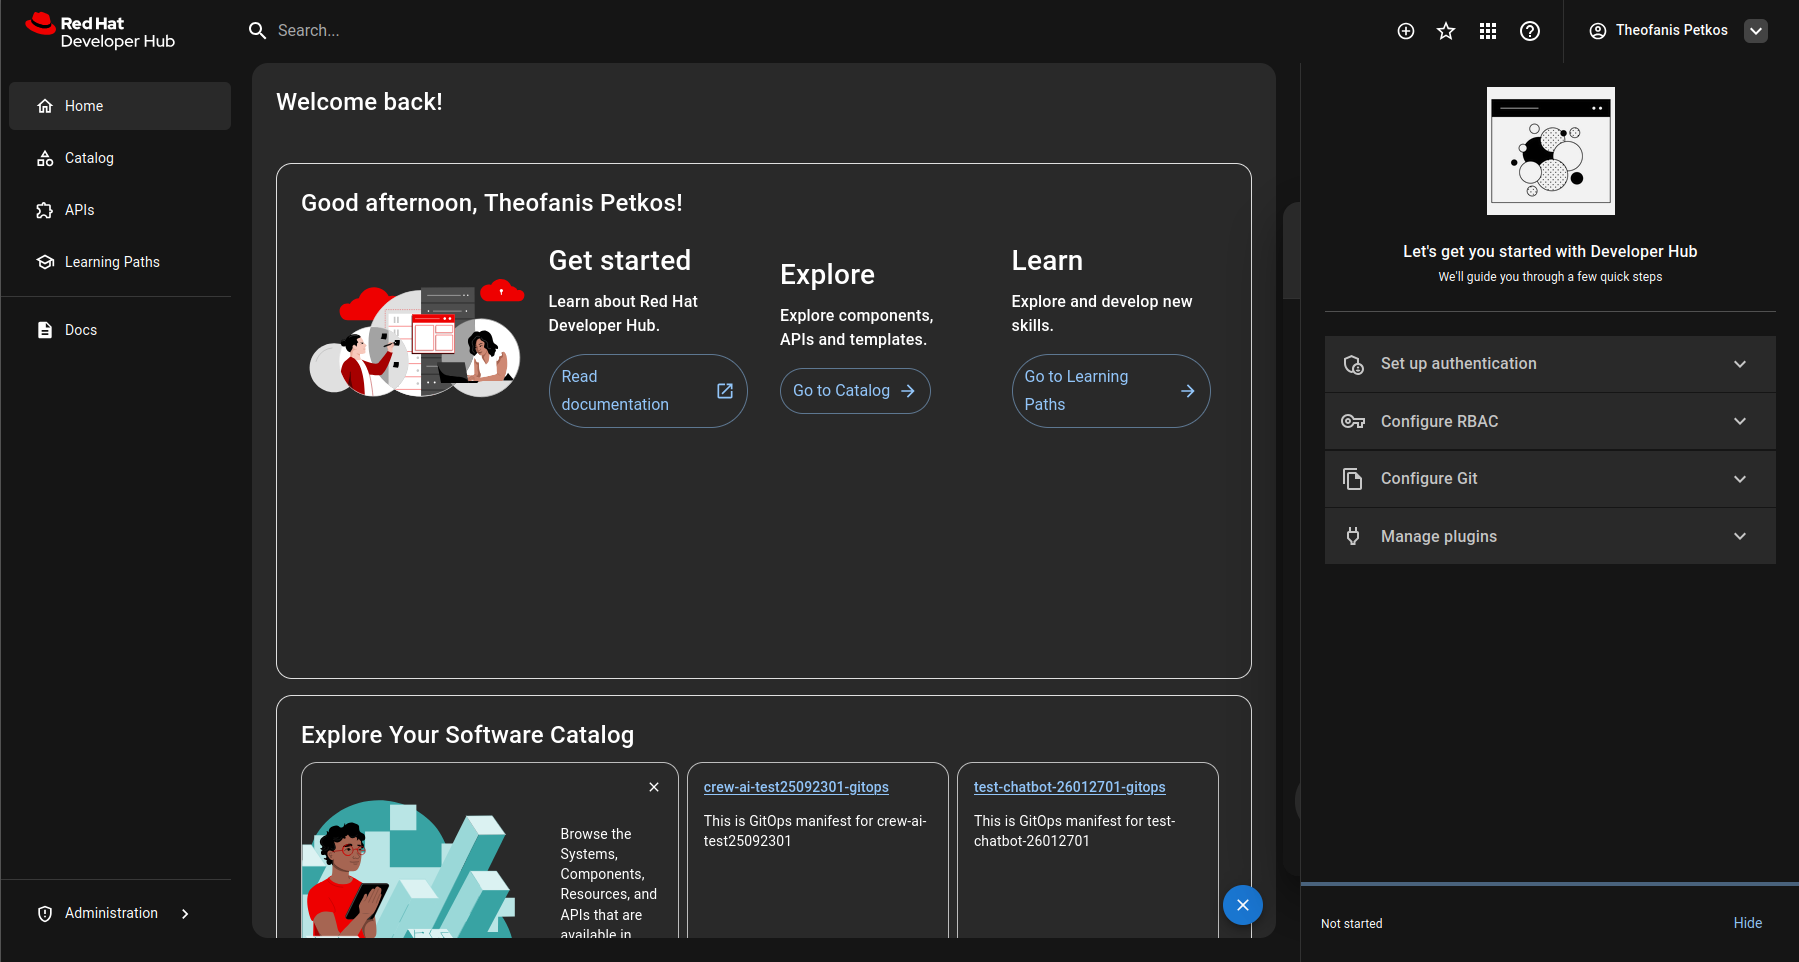The height and width of the screenshot is (962, 1799).
Task: Click the search magnifier icon
Action: 257,31
